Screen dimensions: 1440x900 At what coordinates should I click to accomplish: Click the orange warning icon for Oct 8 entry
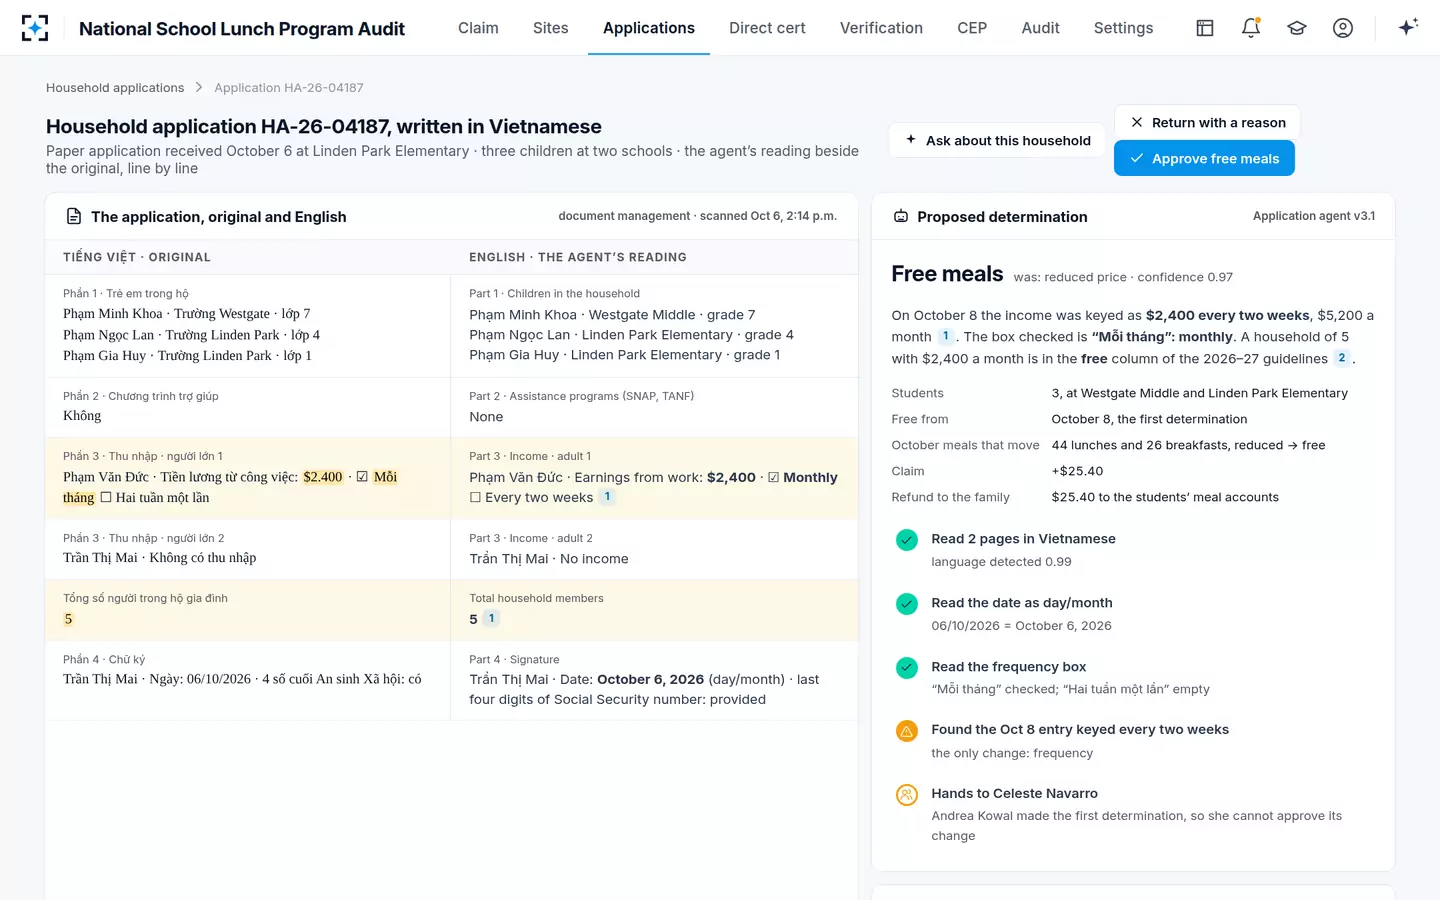[907, 731]
